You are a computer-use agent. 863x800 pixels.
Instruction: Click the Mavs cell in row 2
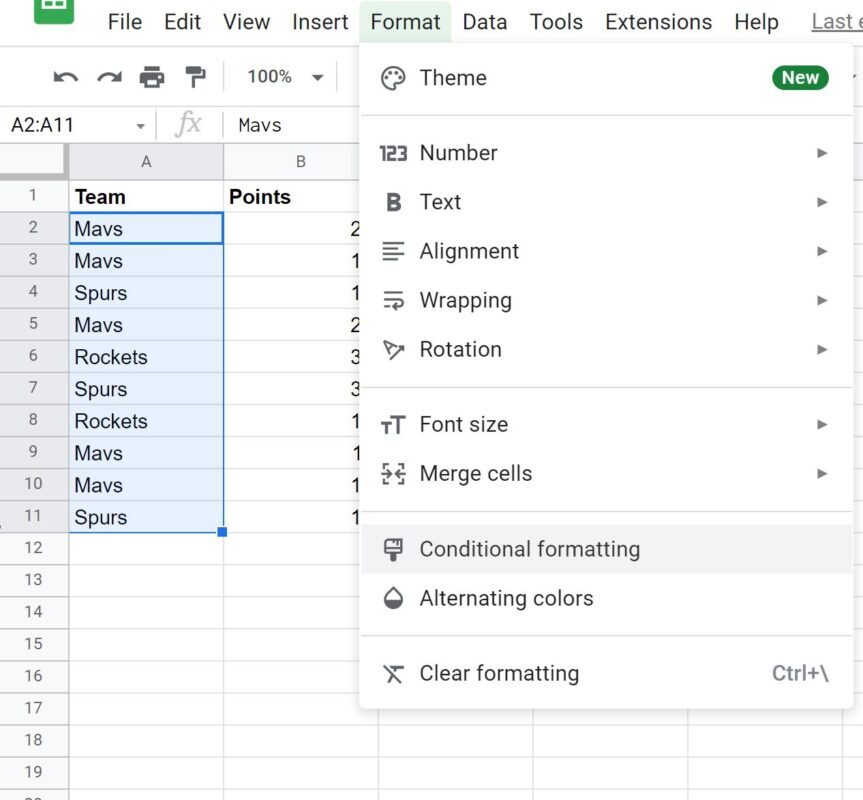(146, 228)
